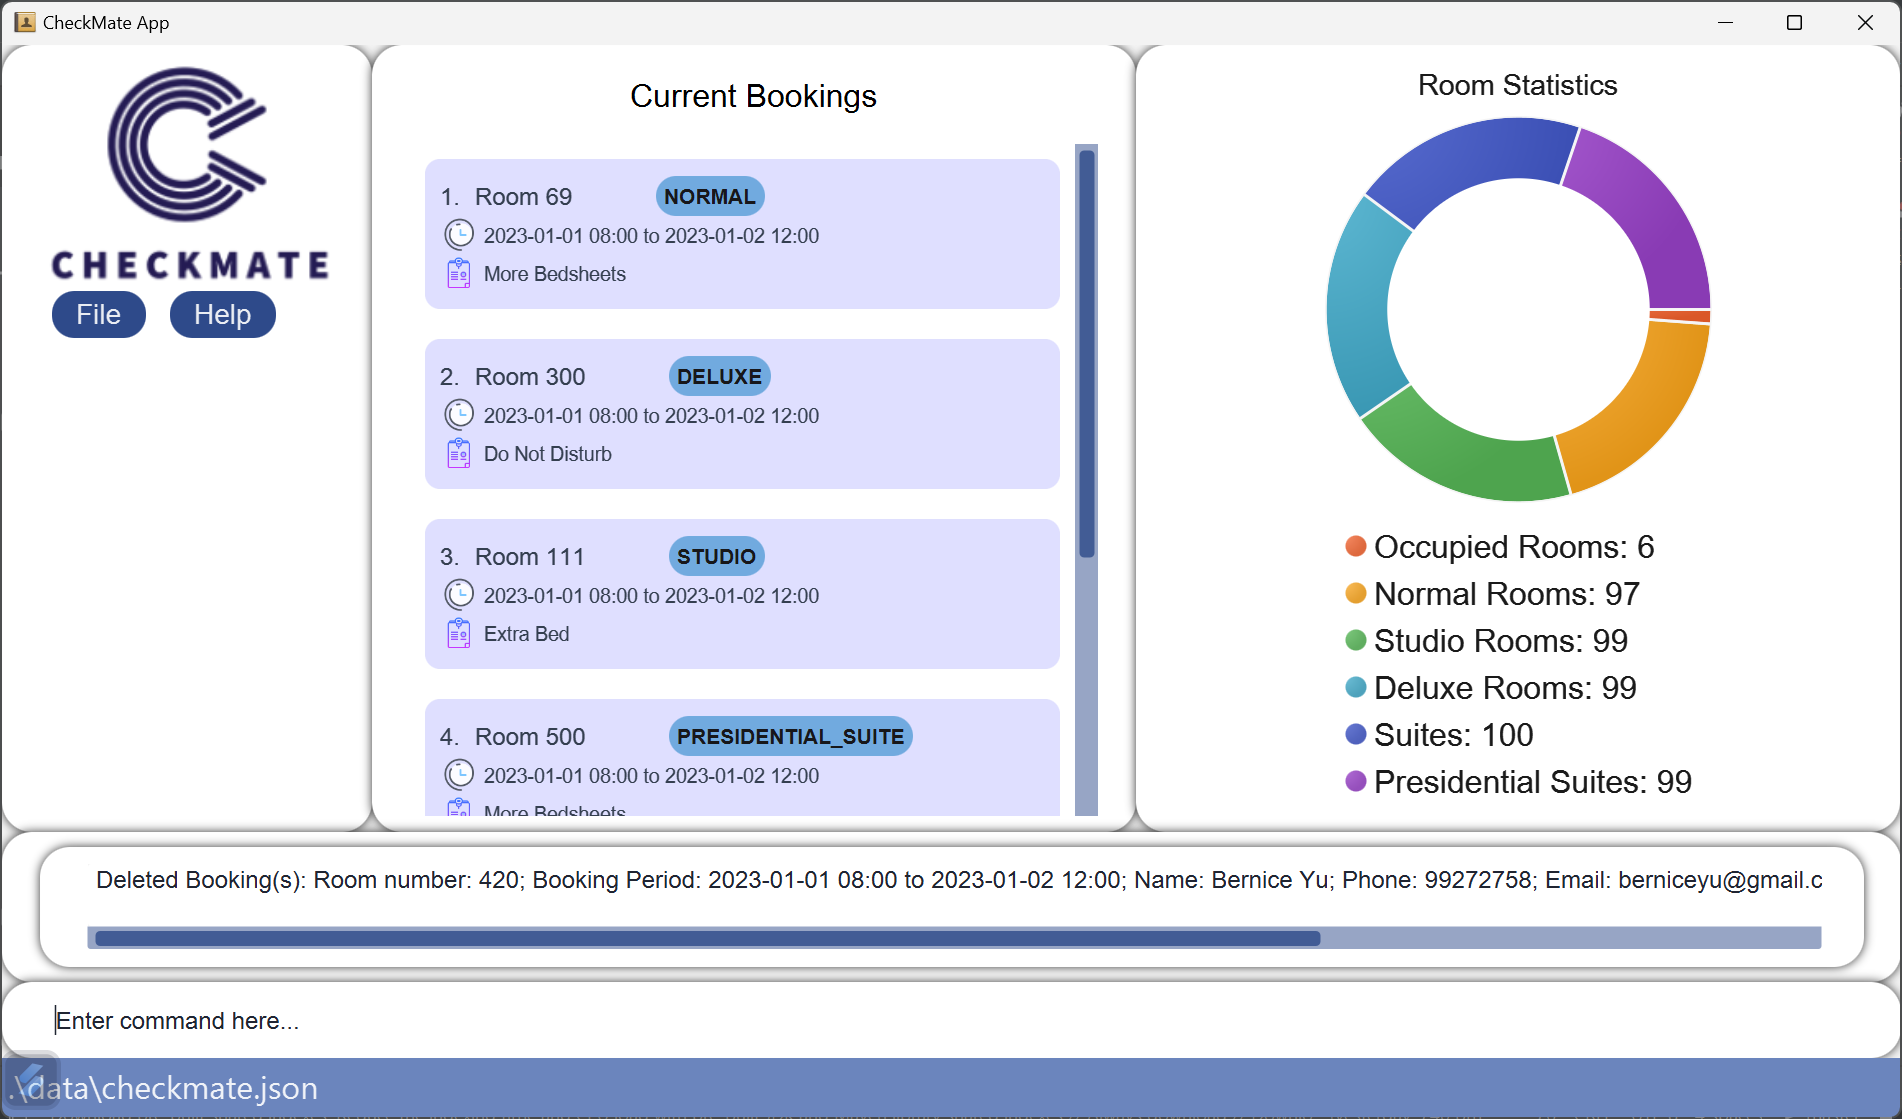
Task: Click the Occupied Rooms orange legend dot
Action: pos(1356,546)
